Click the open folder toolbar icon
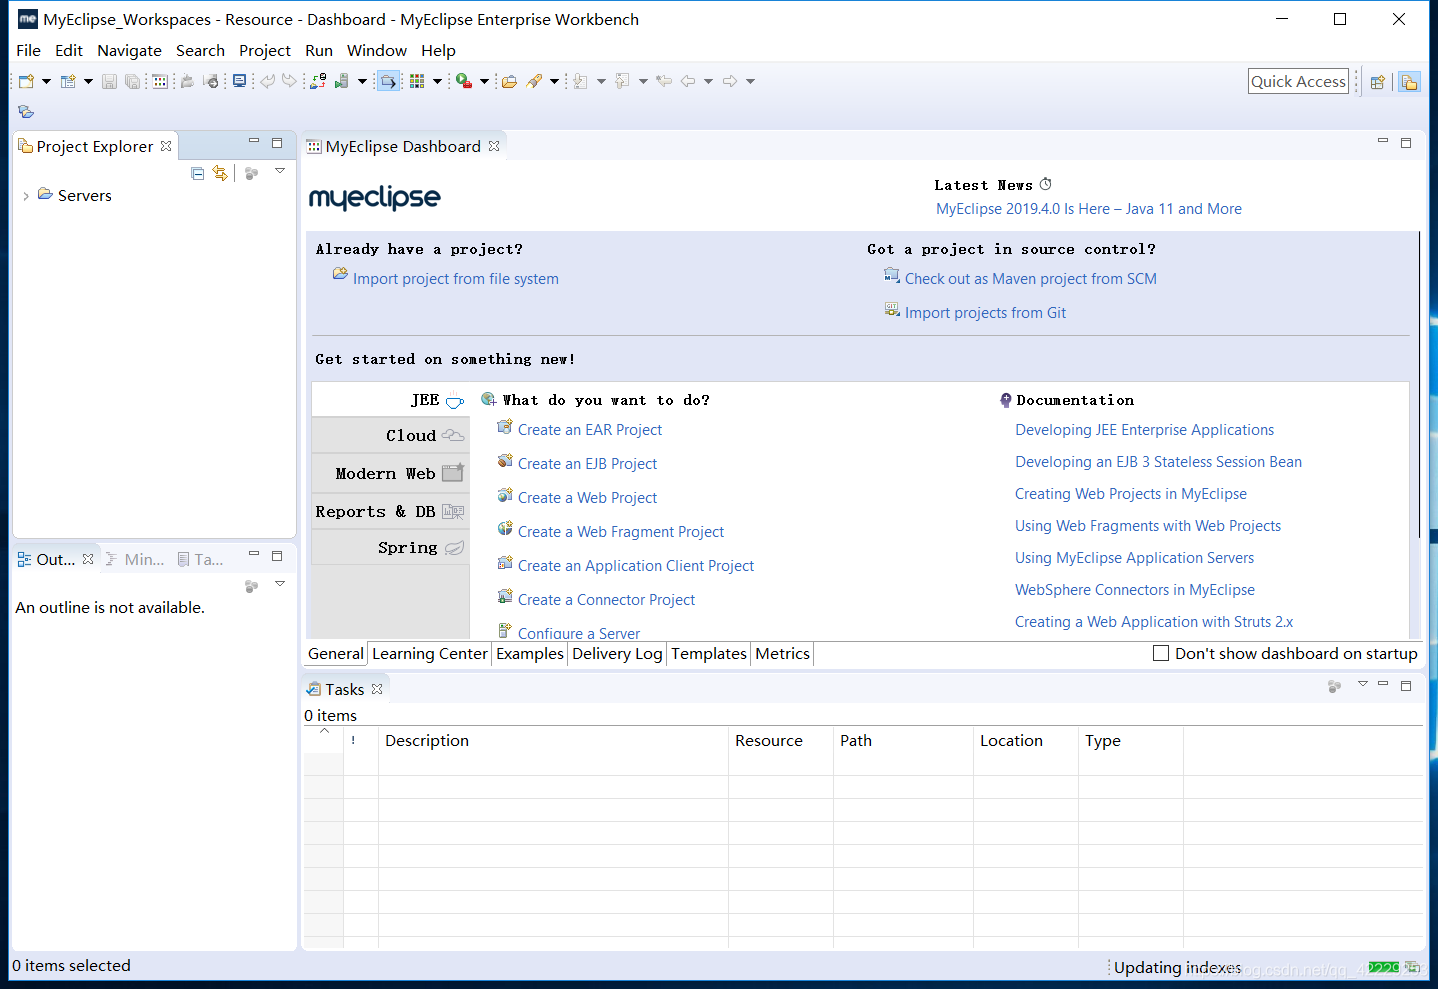Screen dimensions: 1438x989 click(x=509, y=81)
